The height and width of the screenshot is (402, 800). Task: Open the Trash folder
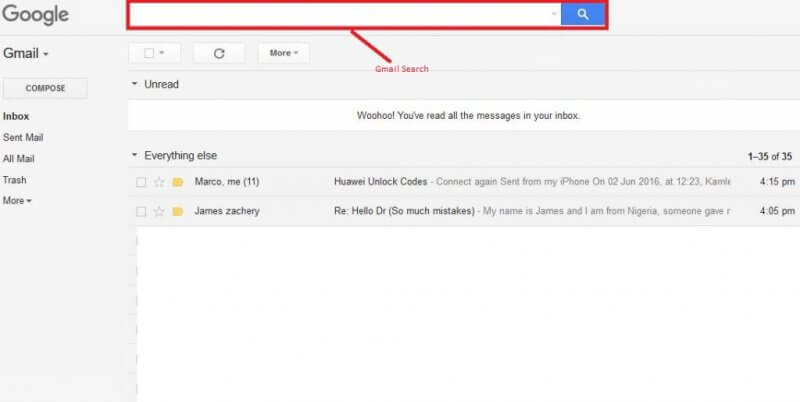click(x=14, y=180)
